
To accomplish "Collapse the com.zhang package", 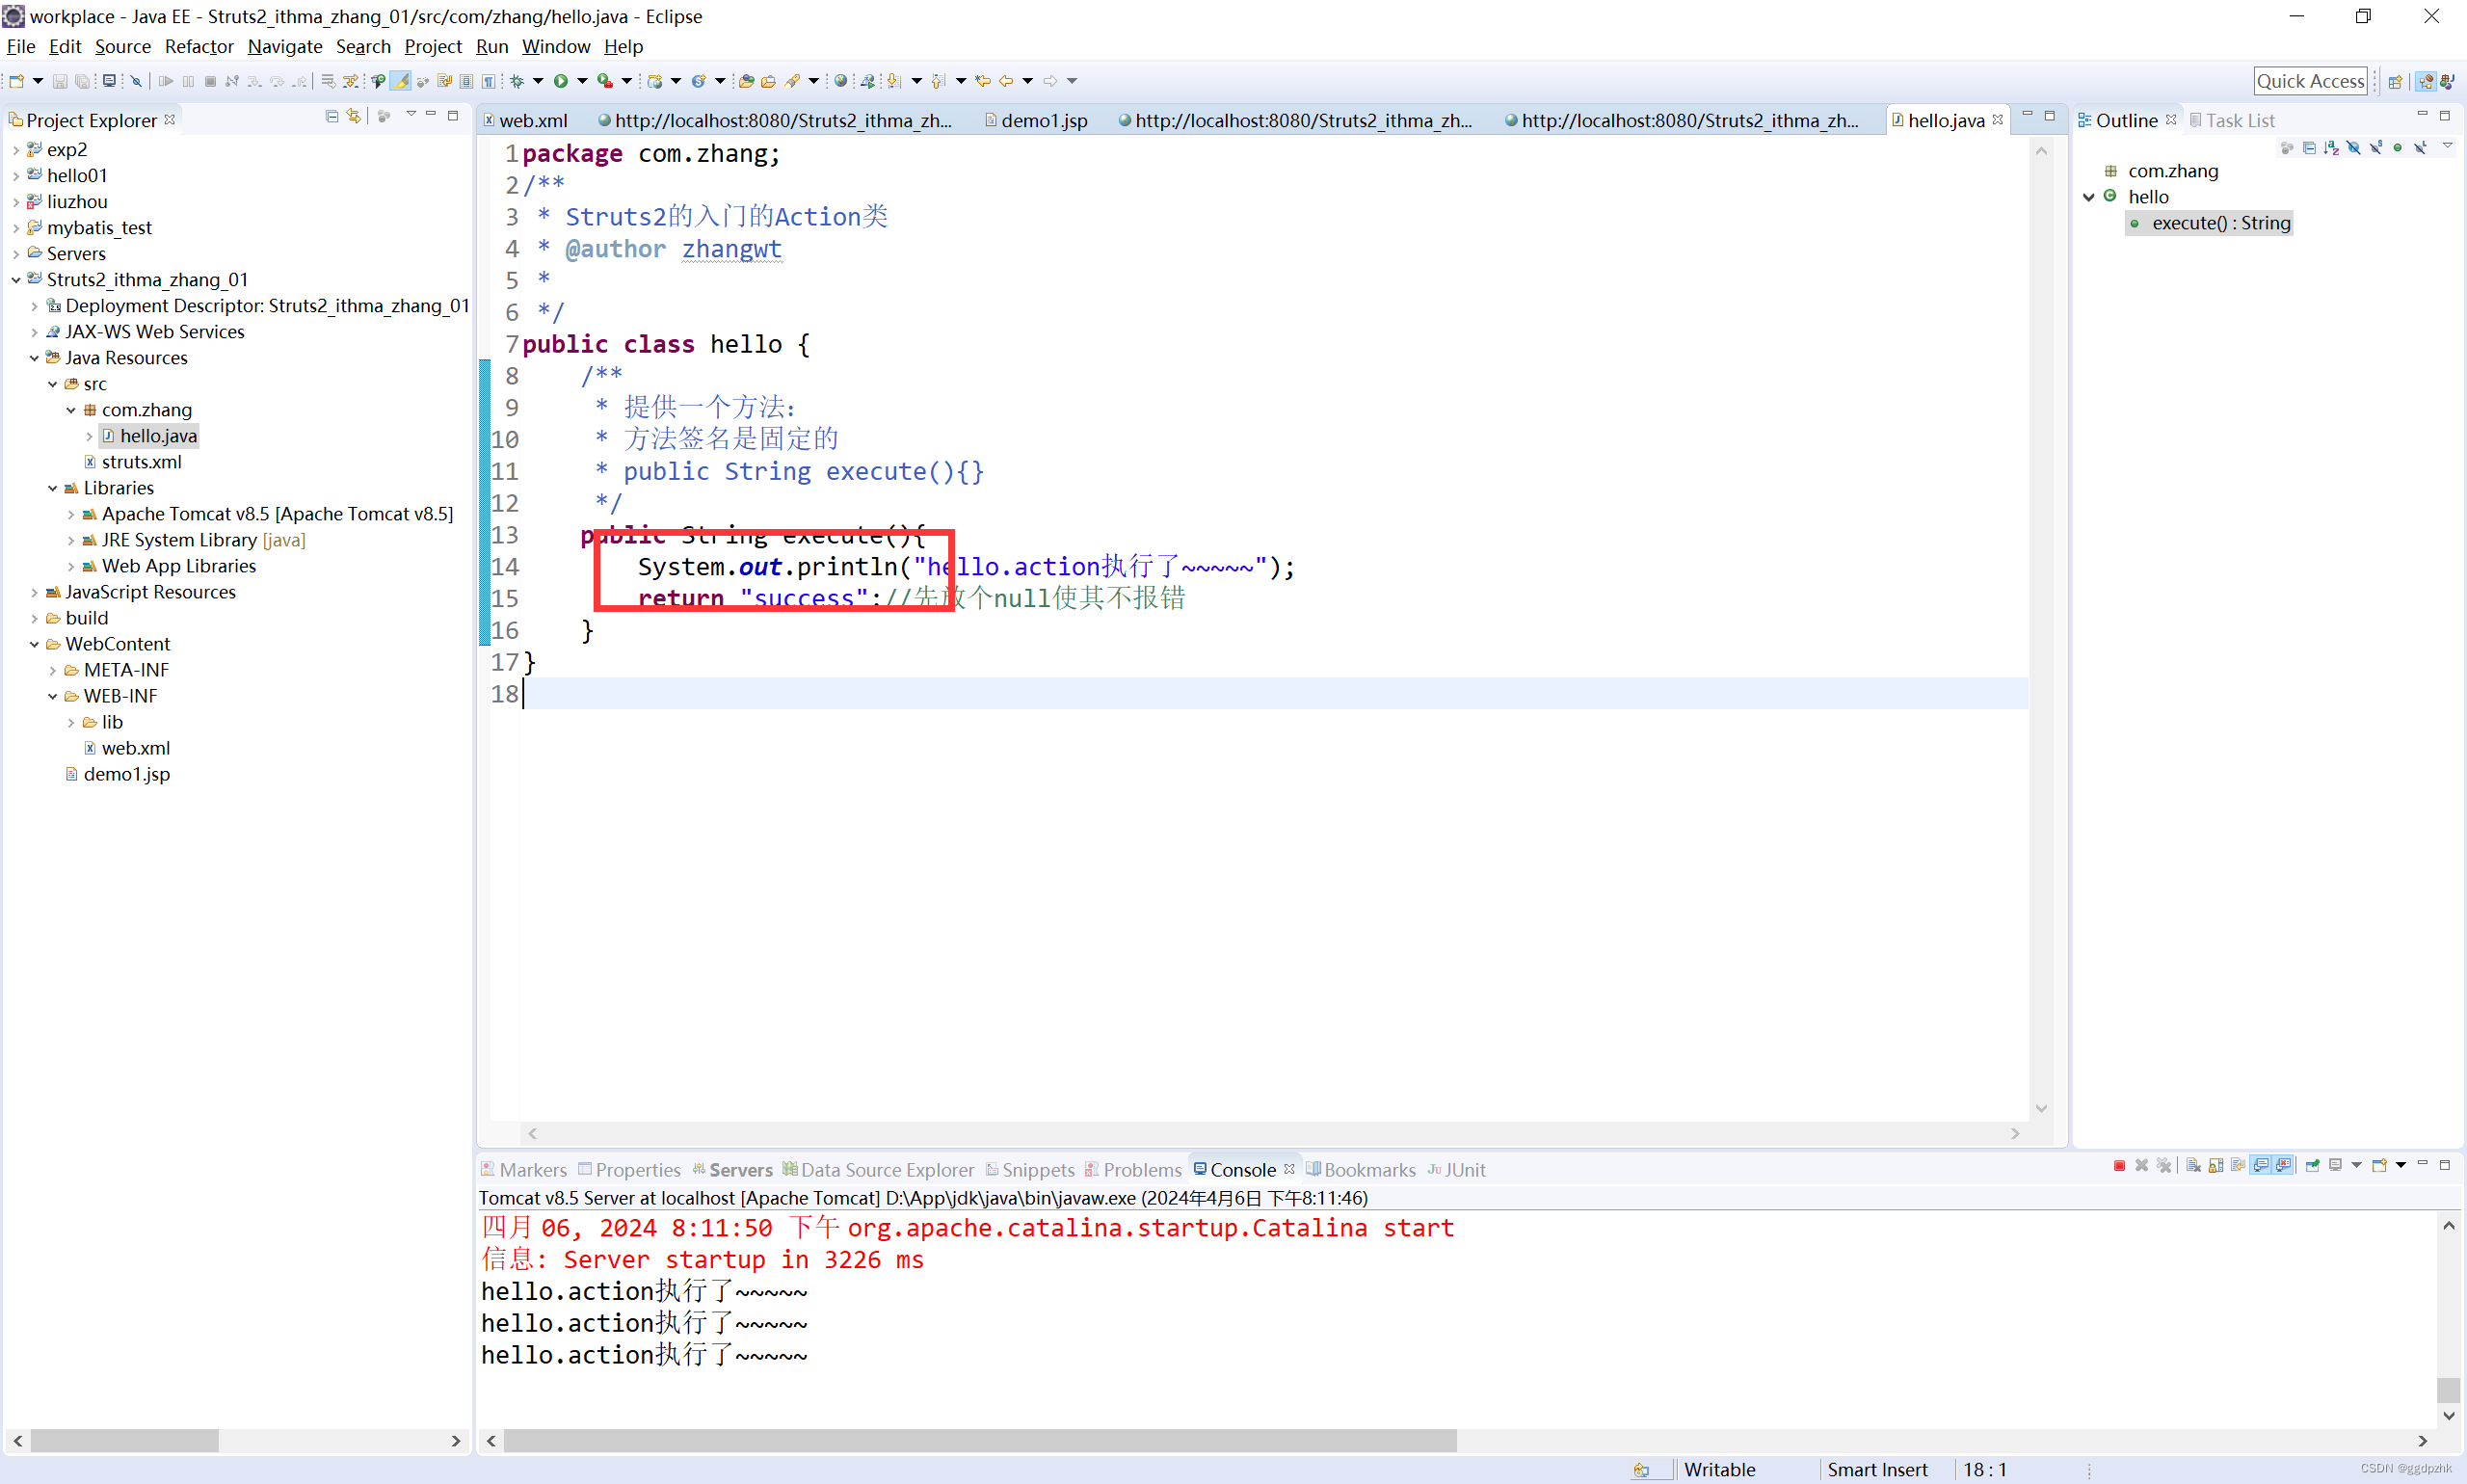I will point(70,409).
